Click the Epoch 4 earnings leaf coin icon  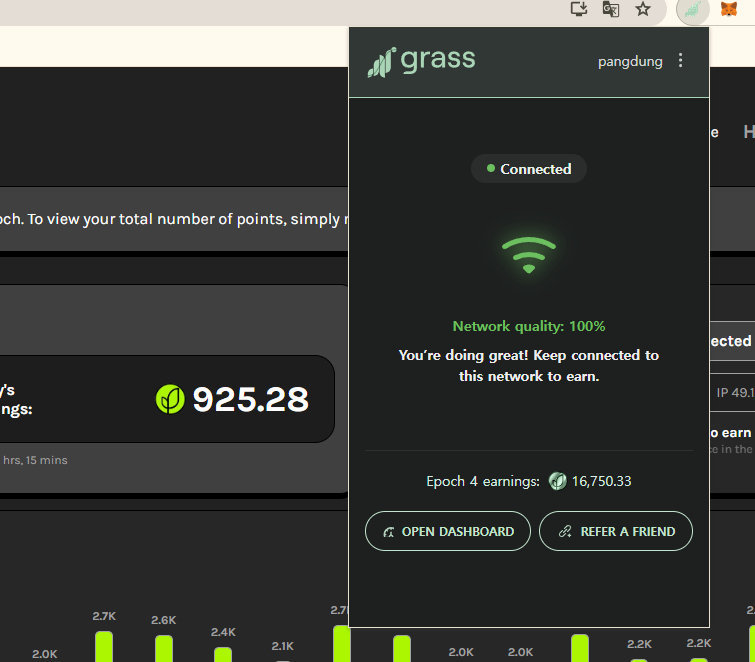(x=558, y=481)
